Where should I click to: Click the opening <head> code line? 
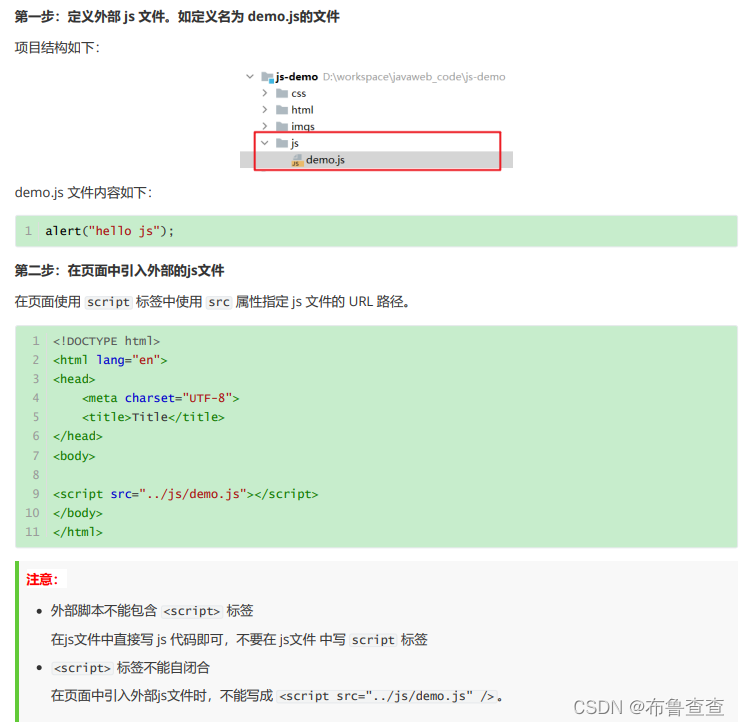[x=74, y=379]
